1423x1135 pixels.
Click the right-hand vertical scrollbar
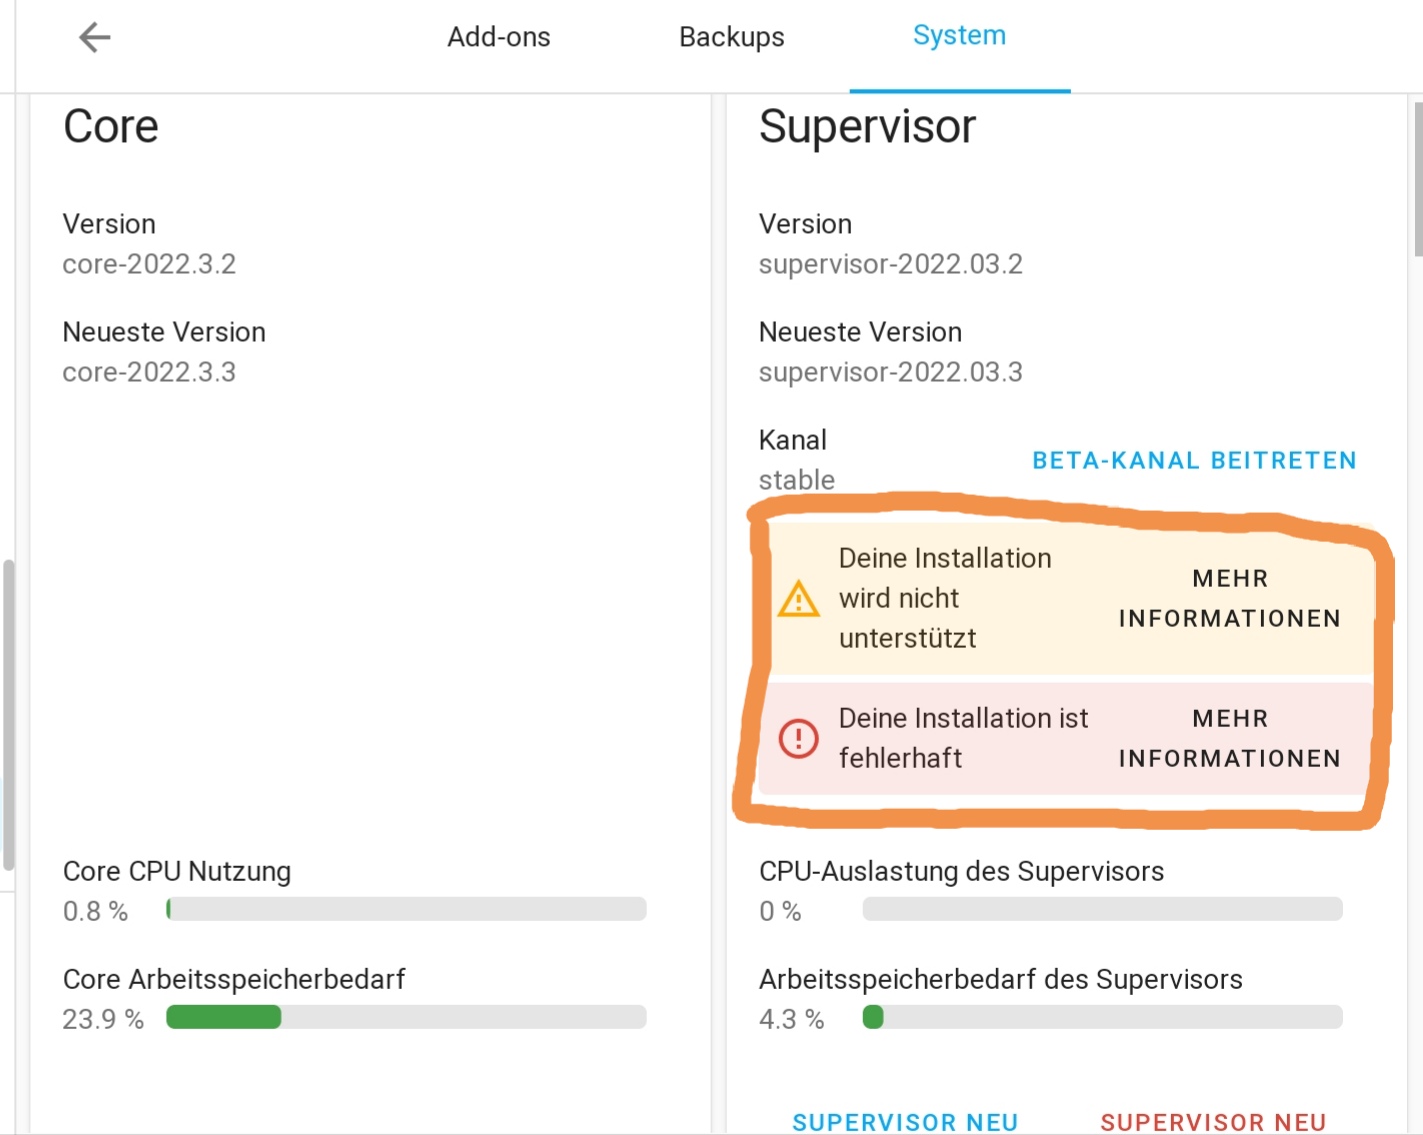pyautogui.click(x=1417, y=180)
